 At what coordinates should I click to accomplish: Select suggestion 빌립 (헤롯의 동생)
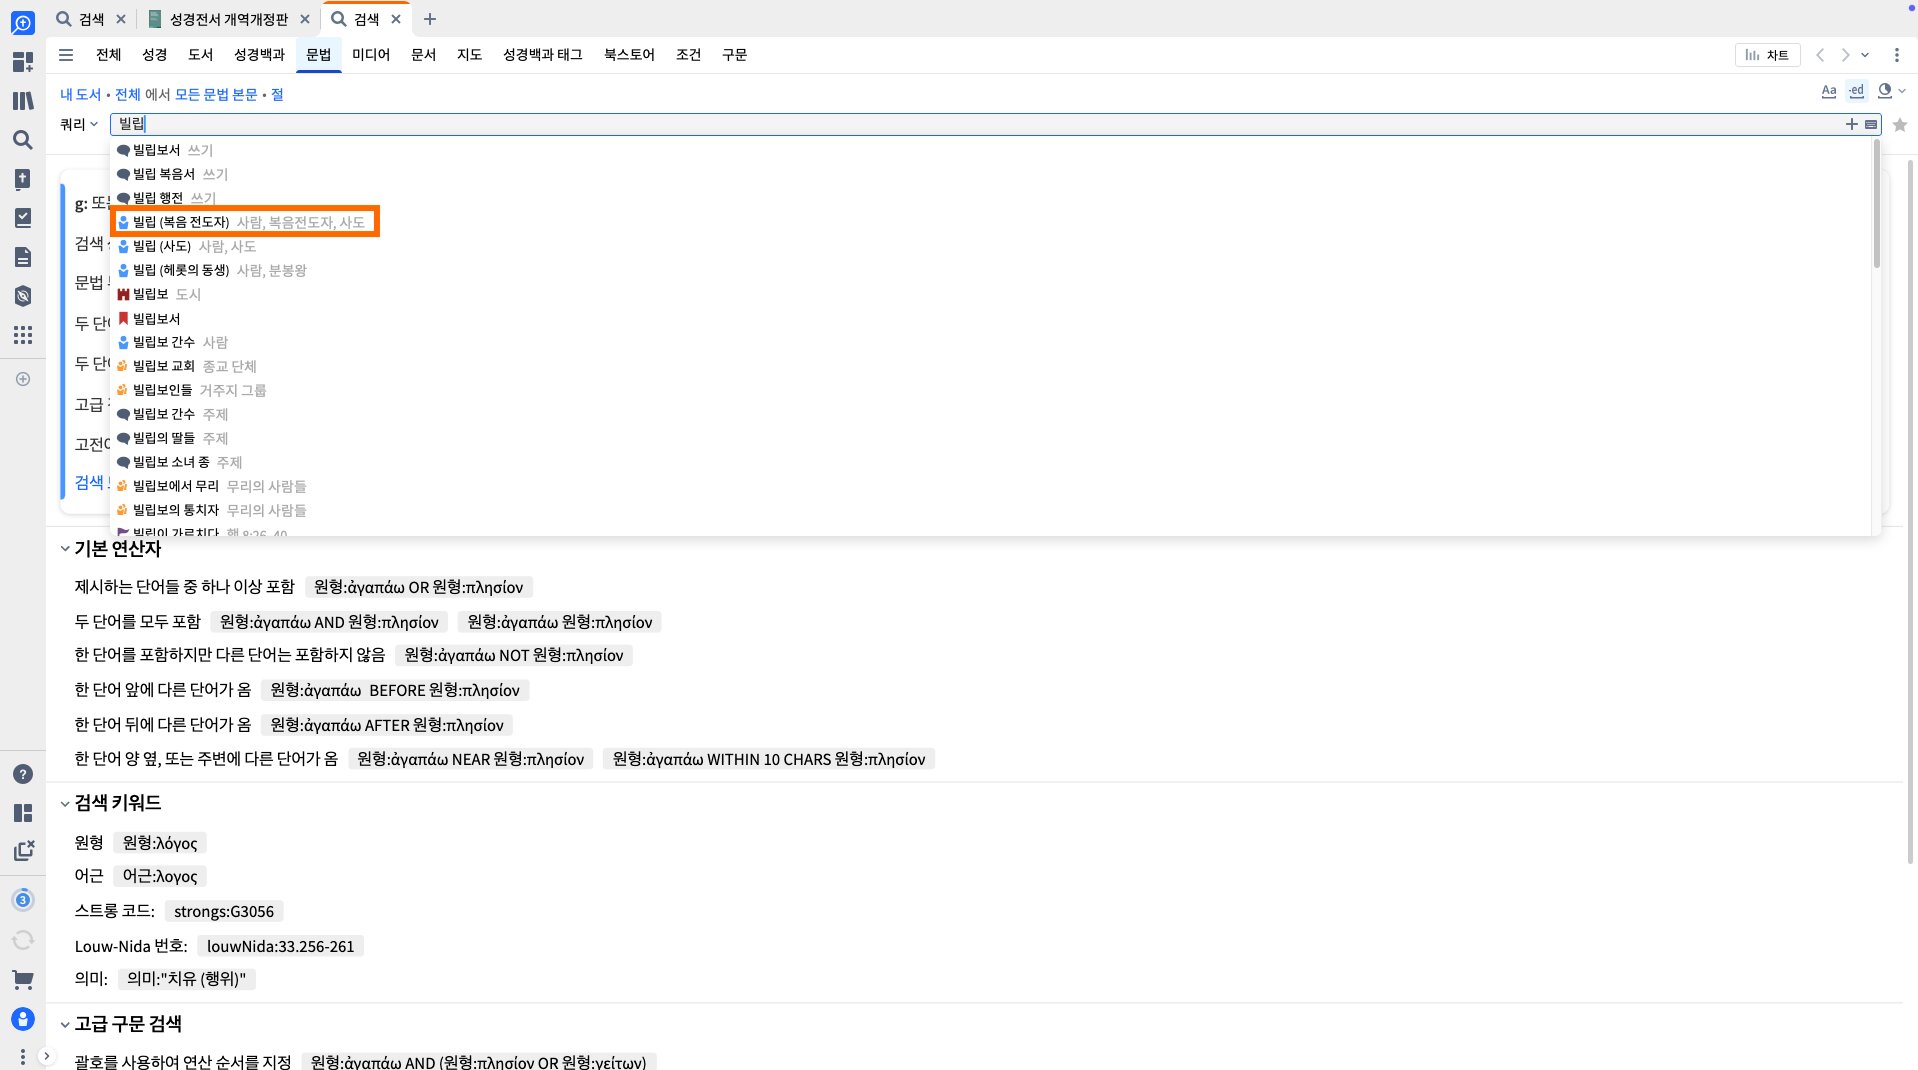(211, 270)
